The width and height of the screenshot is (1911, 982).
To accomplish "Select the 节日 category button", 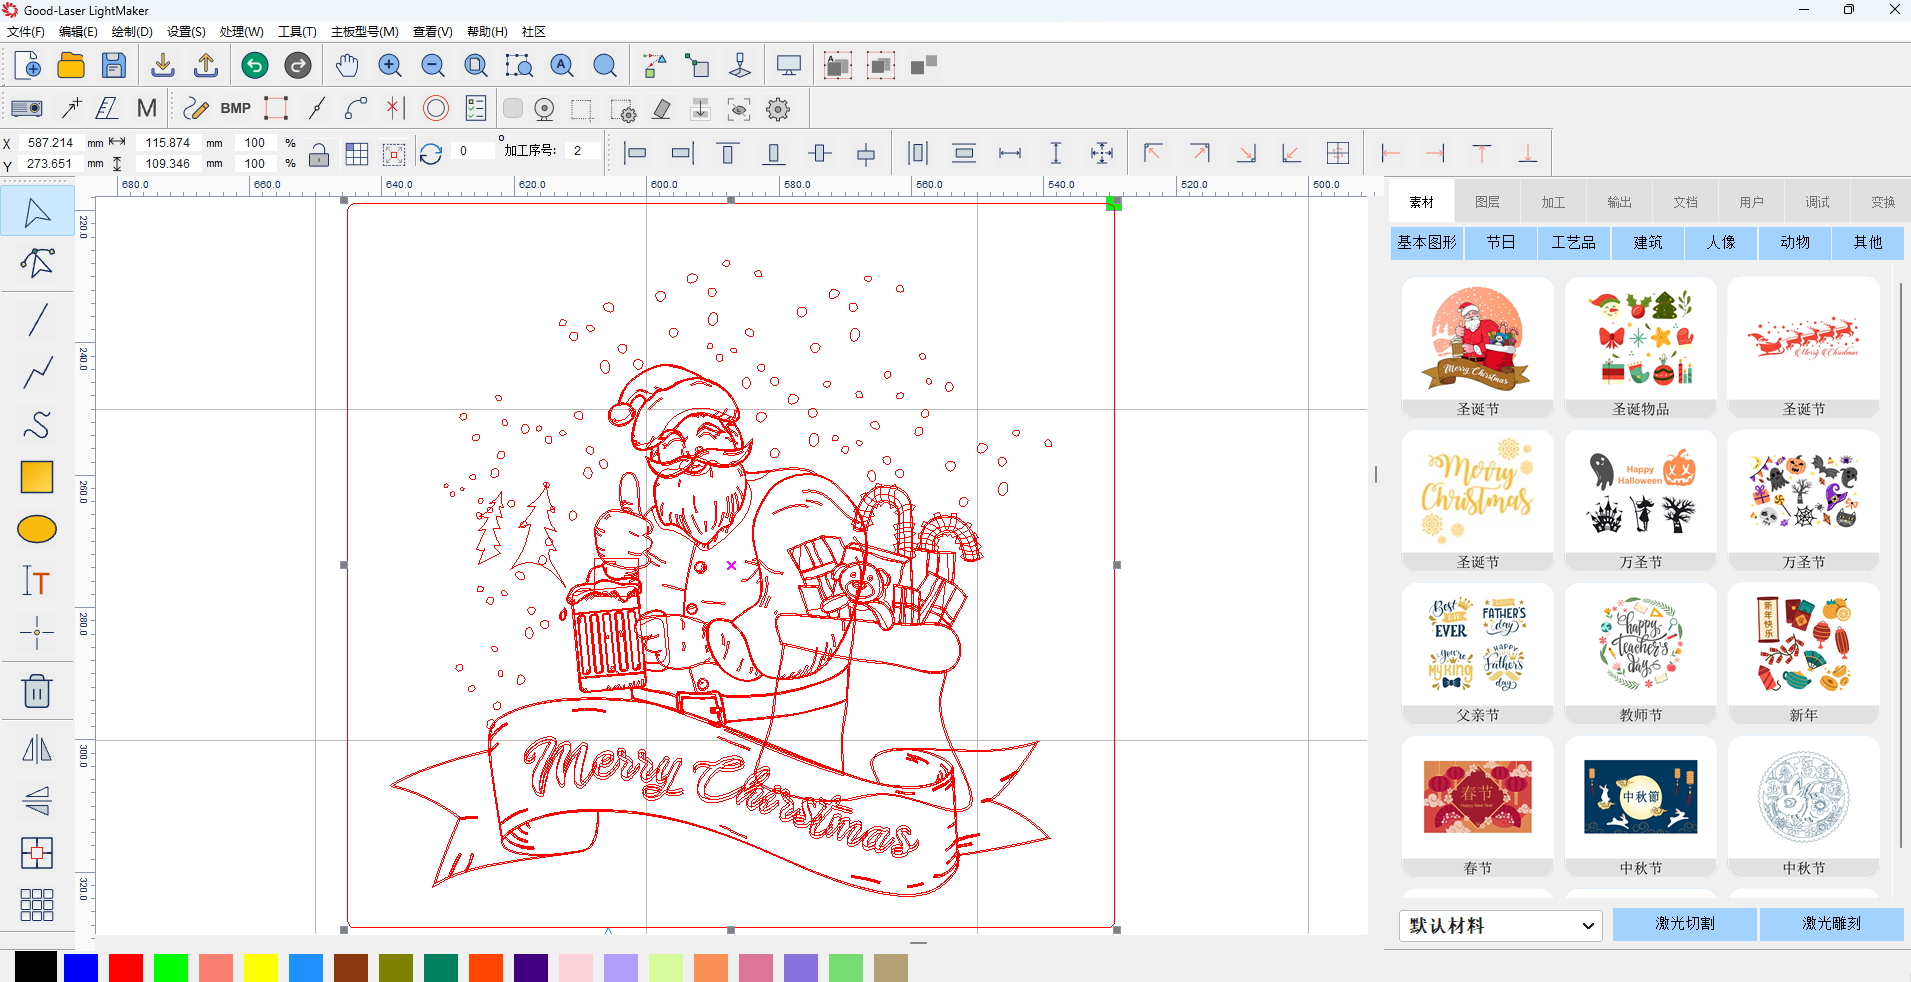I will tap(1500, 242).
